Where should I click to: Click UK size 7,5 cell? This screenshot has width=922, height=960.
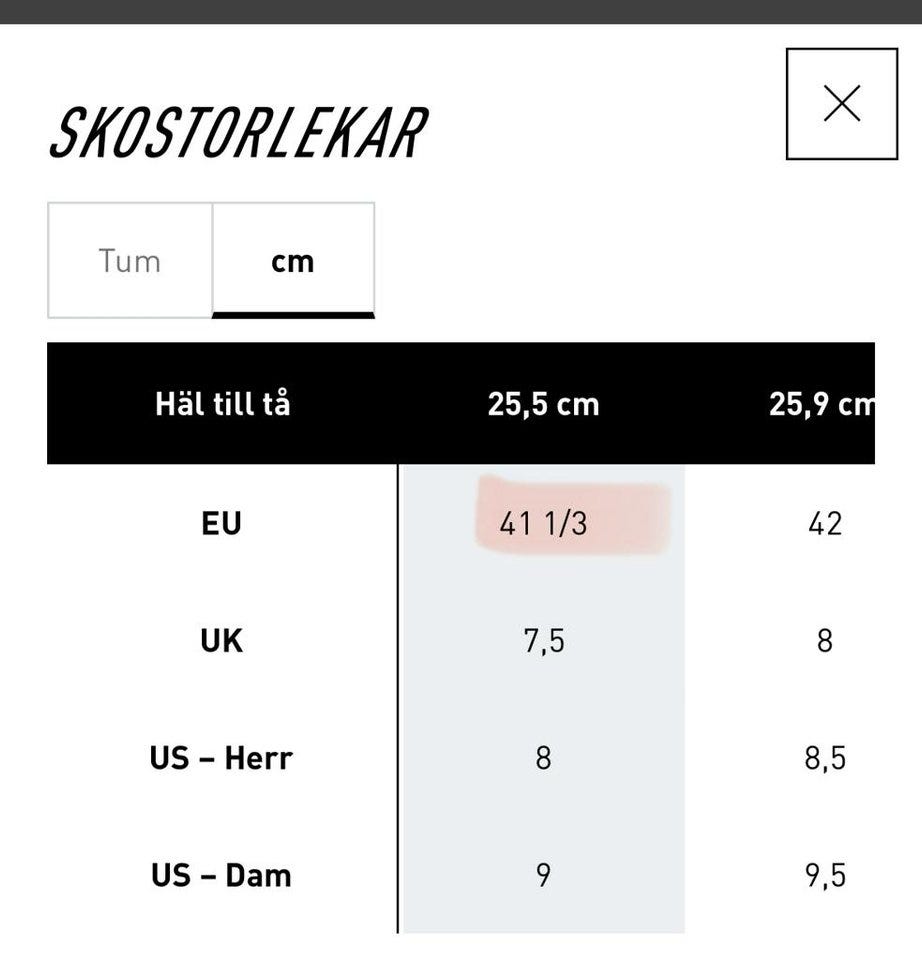coord(543,640)
